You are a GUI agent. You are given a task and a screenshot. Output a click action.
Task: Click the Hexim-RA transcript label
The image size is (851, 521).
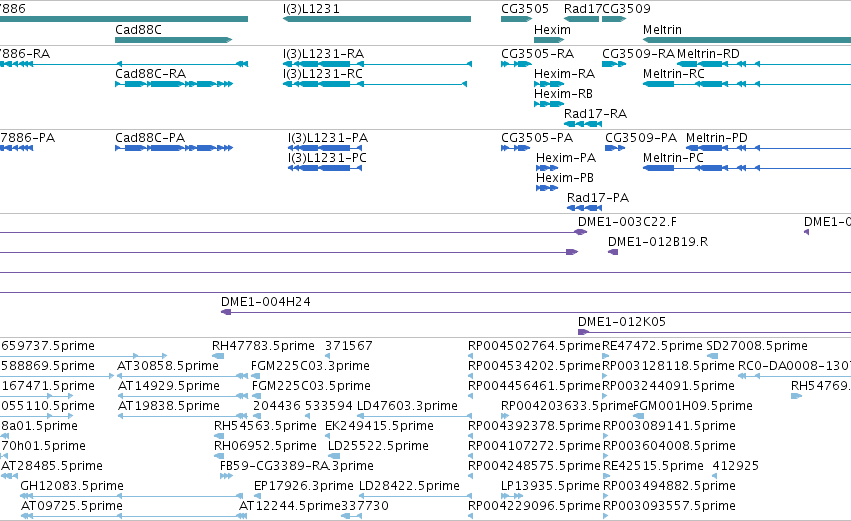(x=564, y=74)
